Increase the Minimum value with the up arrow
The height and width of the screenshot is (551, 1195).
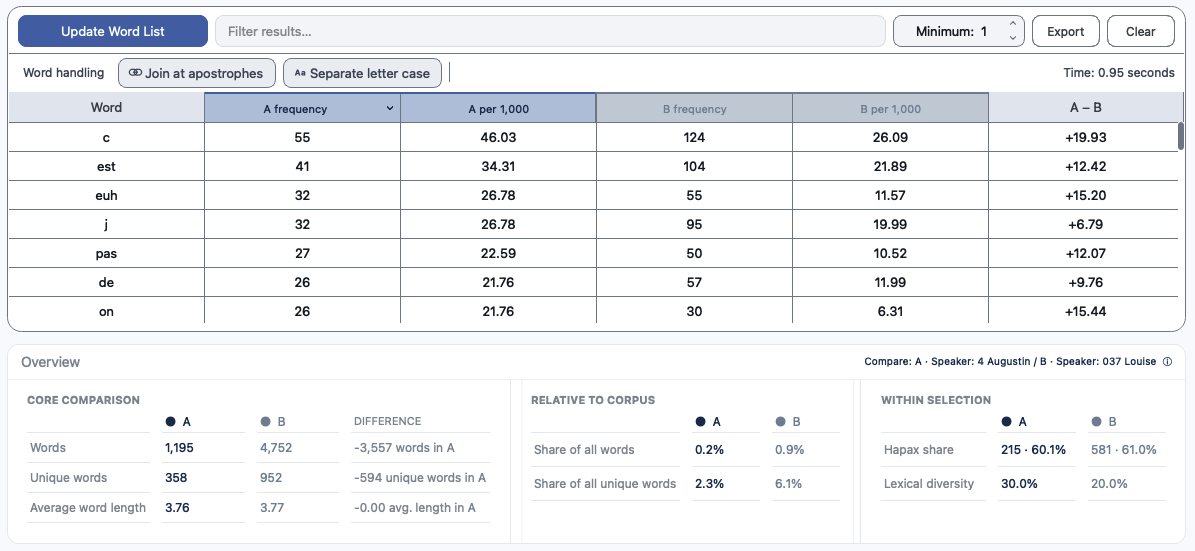[1012, 24]
